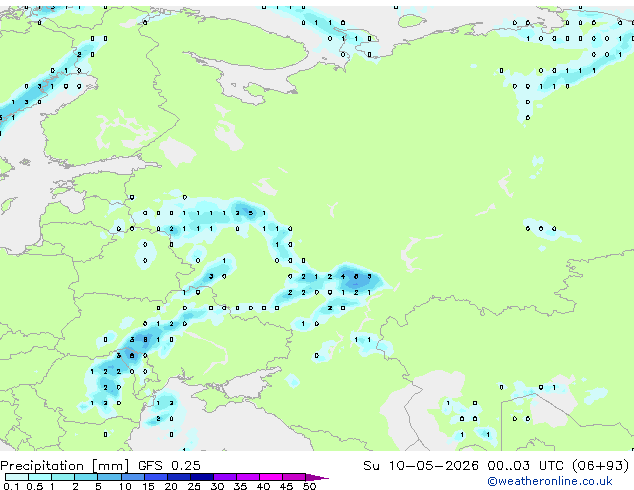Click the legend scale label '0.5'
Screen dimensions: 634x490
click(x=35, y=486)
